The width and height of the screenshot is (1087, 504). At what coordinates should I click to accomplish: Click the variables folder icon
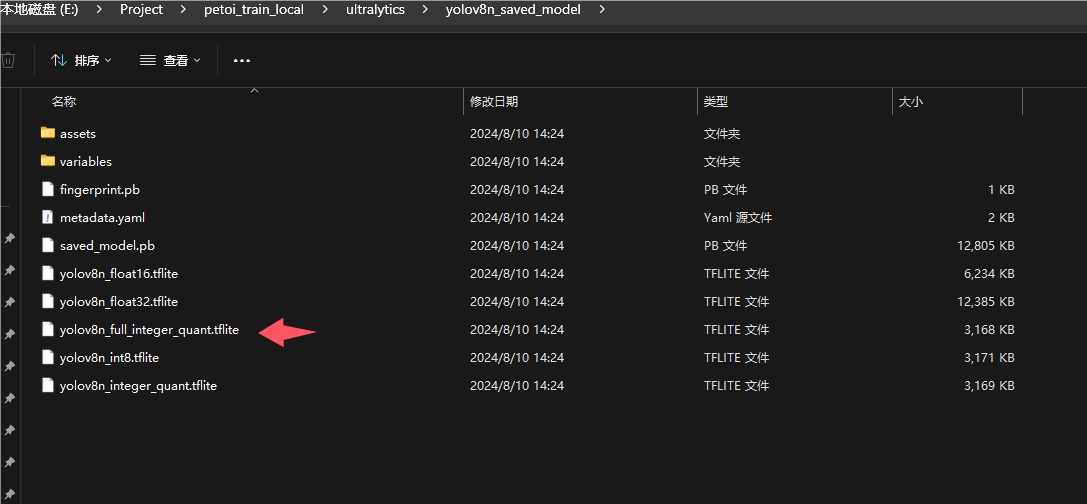point(47,161)
